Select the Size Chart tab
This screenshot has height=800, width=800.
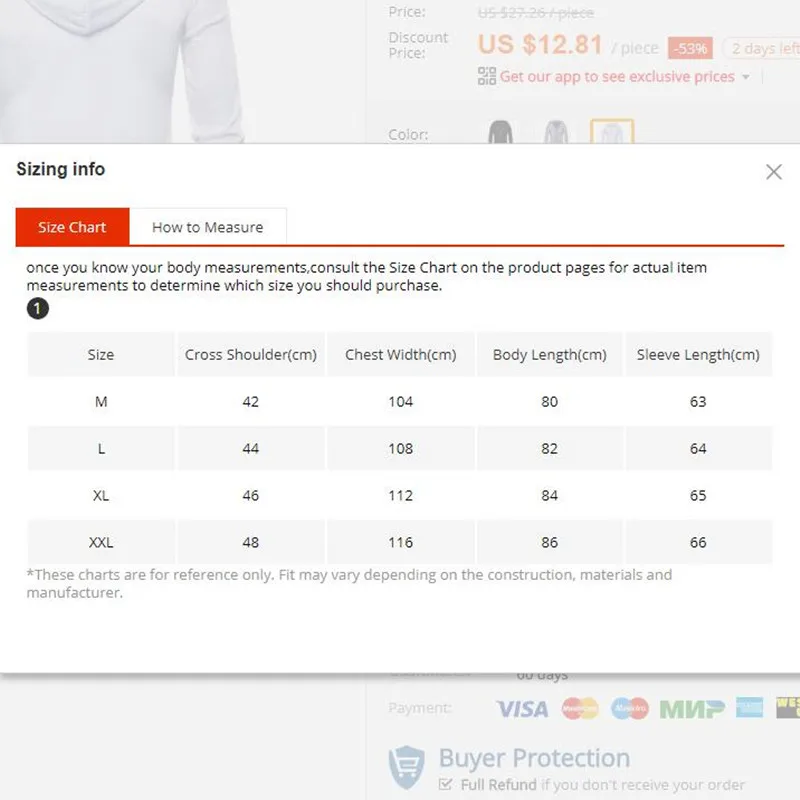pyautogui.click(x=72, y=227)
